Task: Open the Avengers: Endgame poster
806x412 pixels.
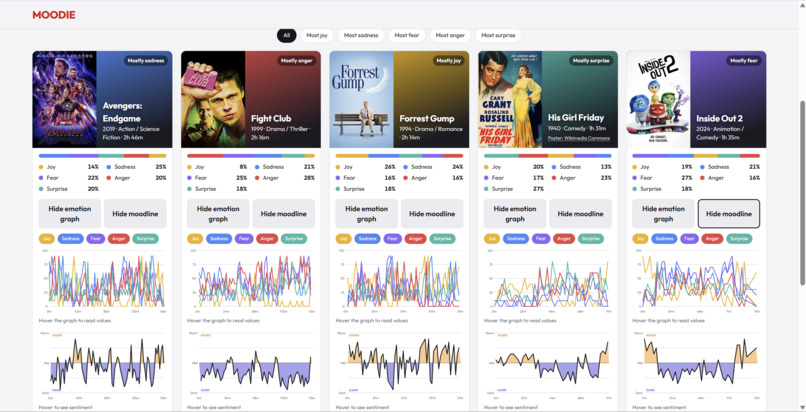Action: click(64, 99)
